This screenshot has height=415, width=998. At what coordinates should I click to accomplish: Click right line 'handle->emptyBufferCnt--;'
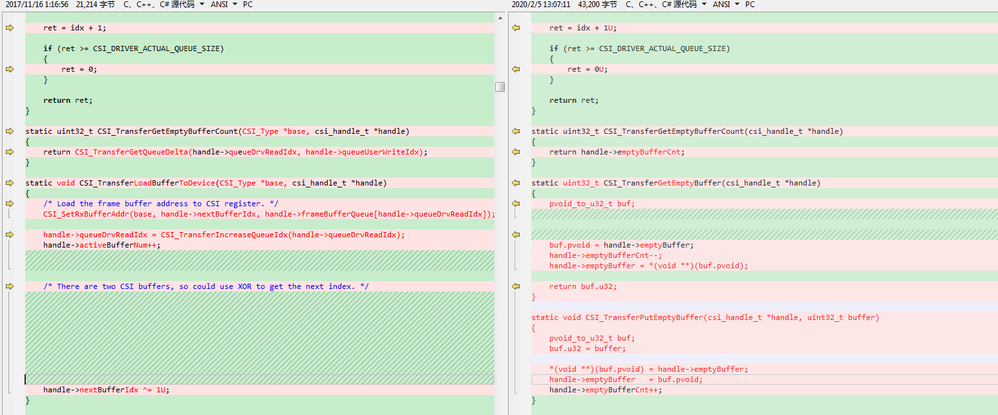point(606,255)
